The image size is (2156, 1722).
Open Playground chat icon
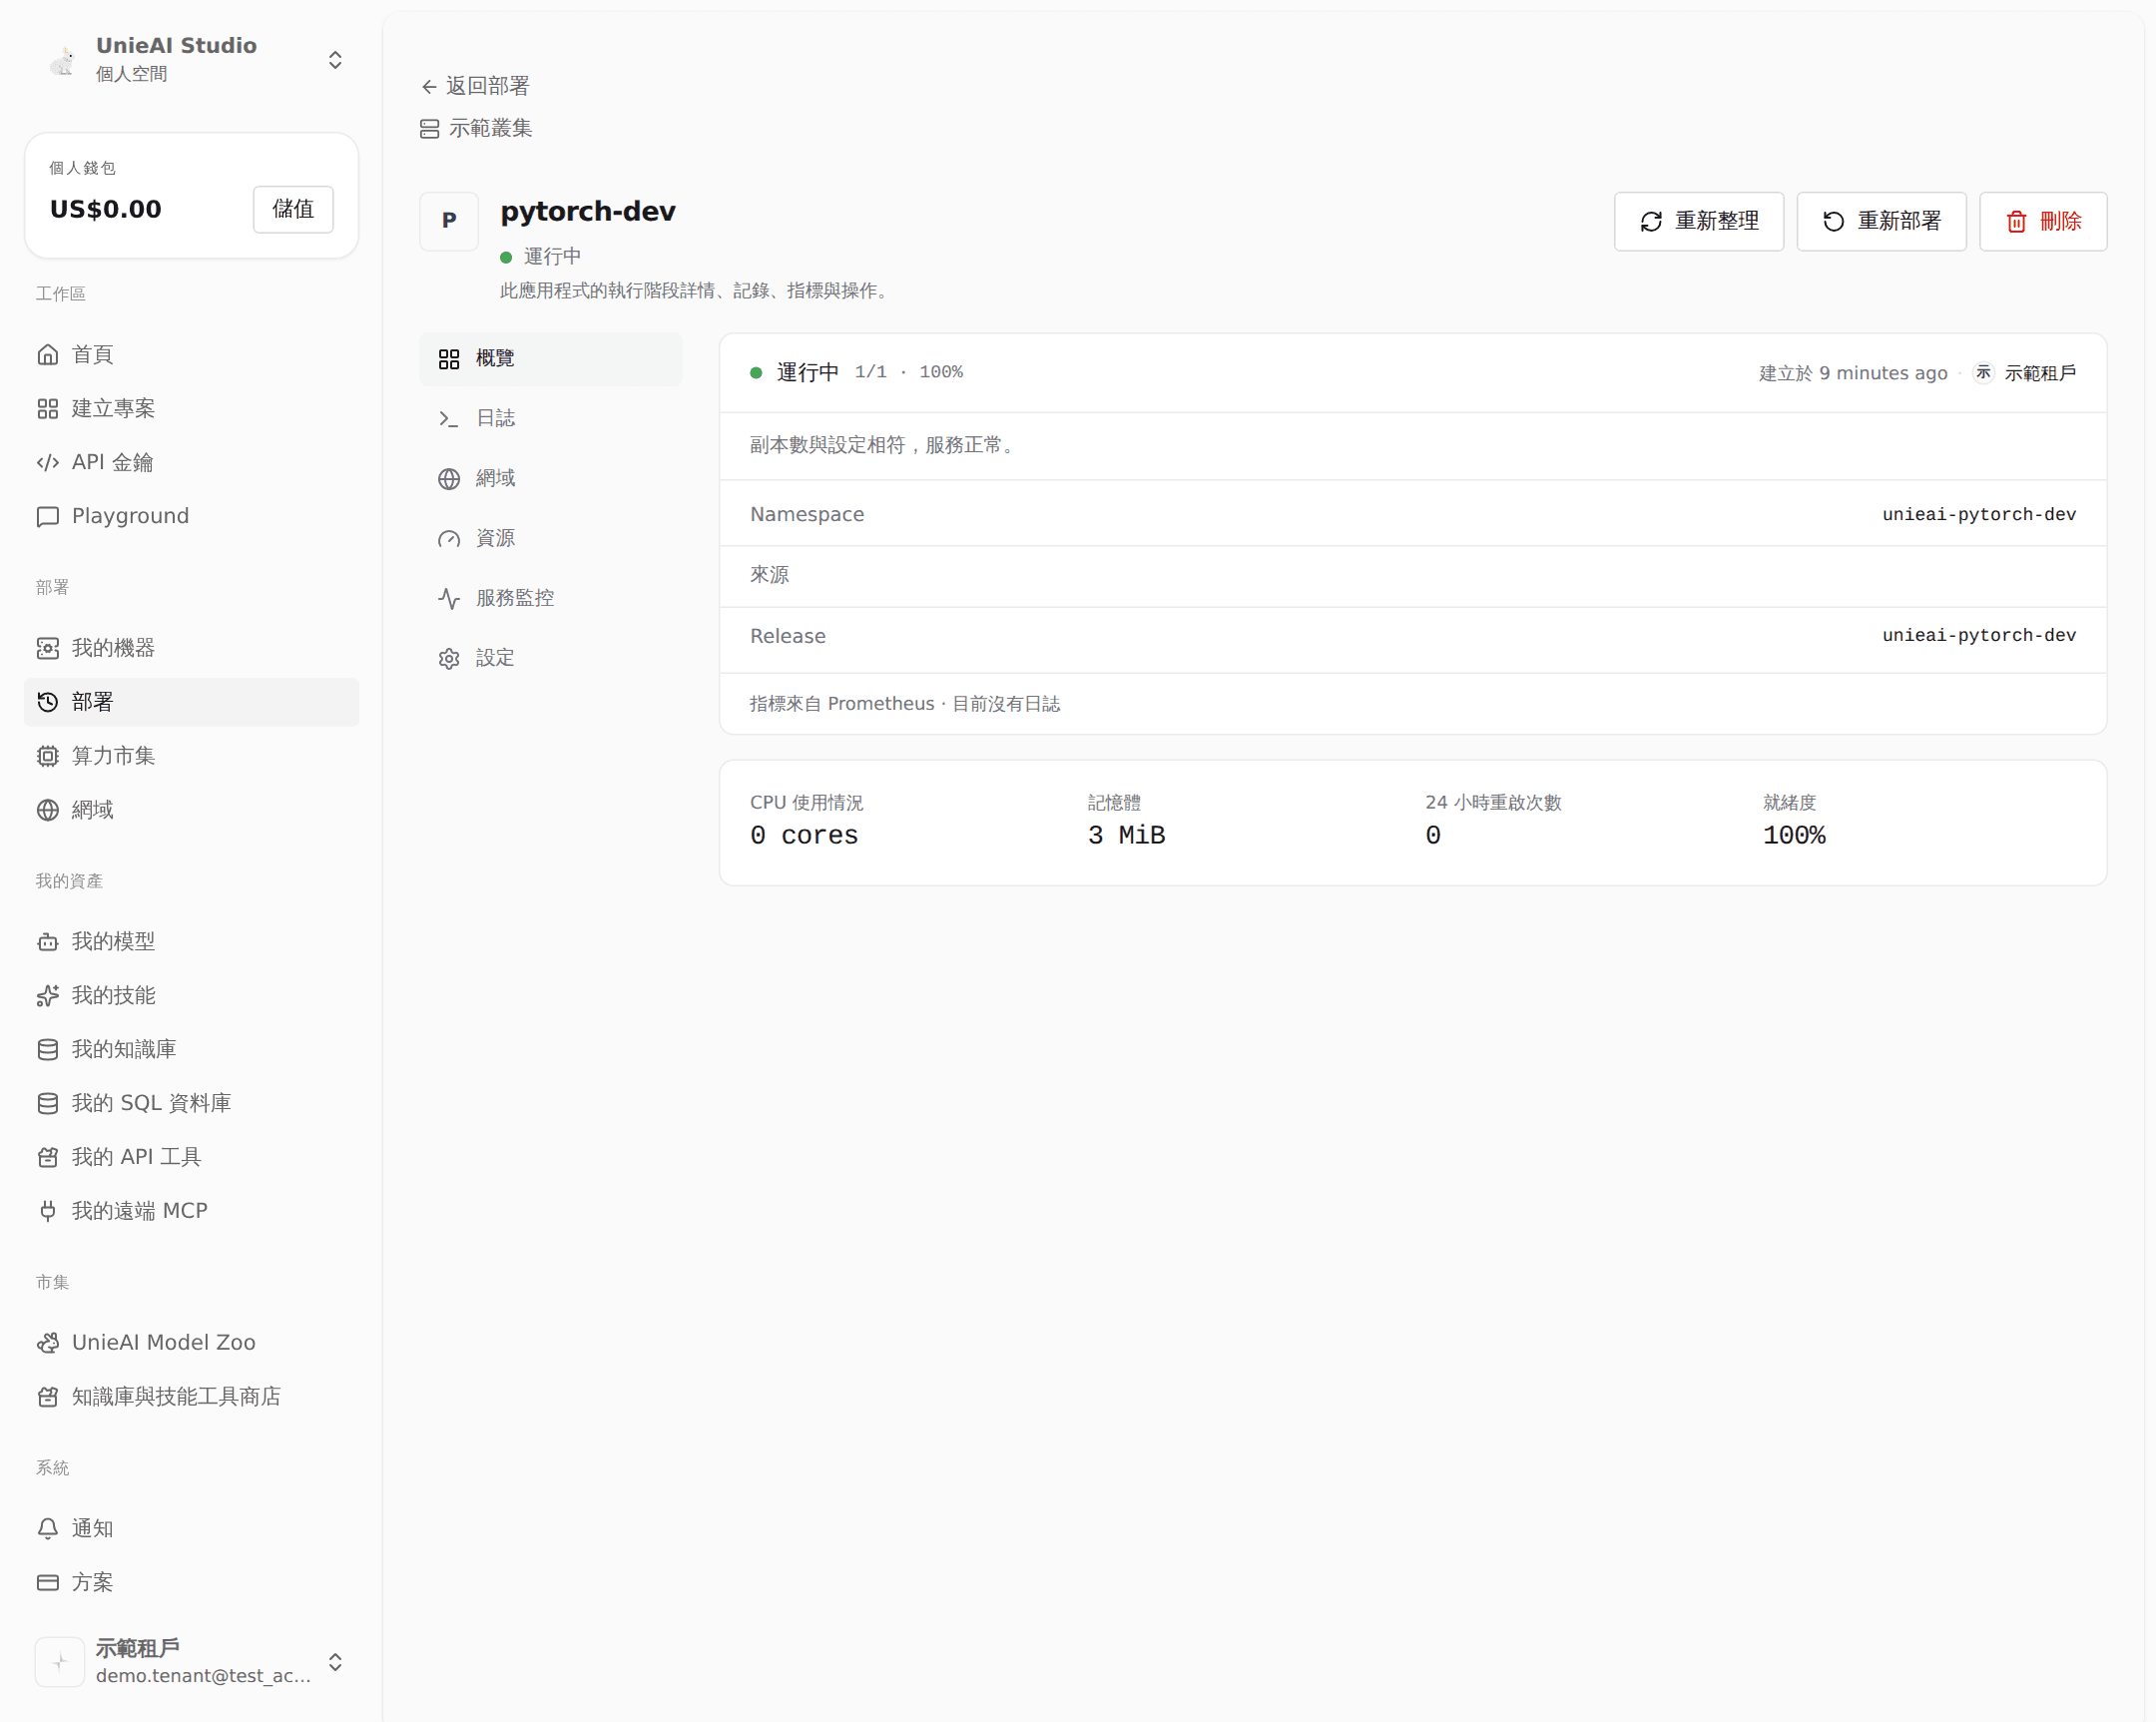[x=47, y=516]
